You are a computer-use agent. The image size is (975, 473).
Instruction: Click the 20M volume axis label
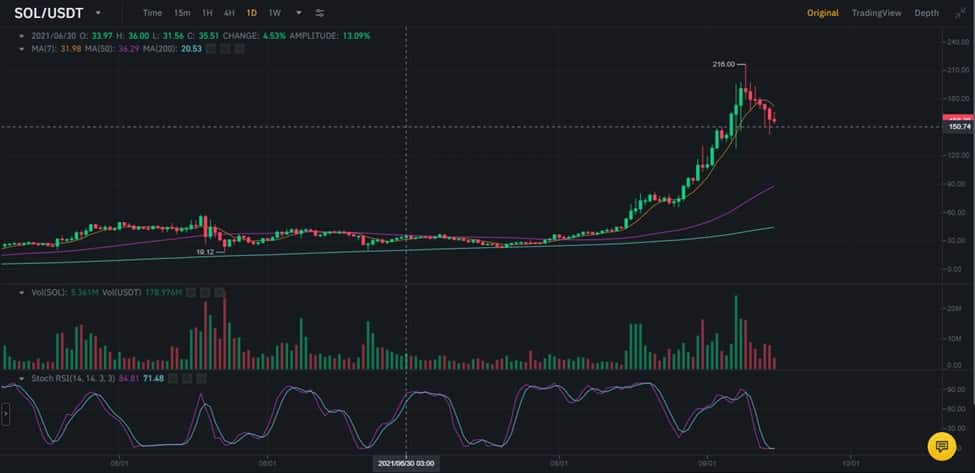point(955,309)
